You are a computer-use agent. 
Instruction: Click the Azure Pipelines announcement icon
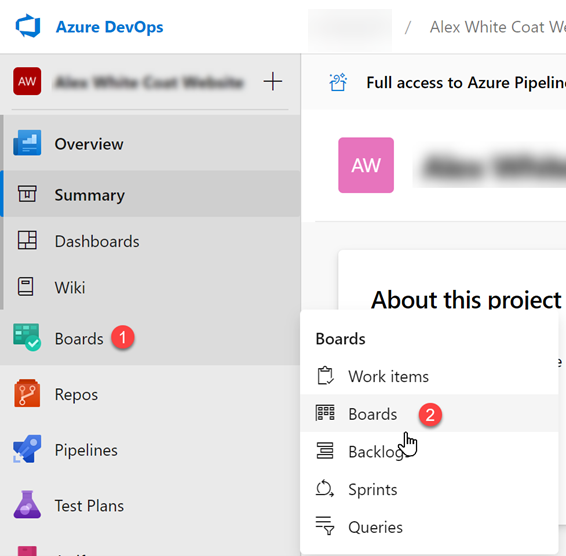(x=338, y=82)
